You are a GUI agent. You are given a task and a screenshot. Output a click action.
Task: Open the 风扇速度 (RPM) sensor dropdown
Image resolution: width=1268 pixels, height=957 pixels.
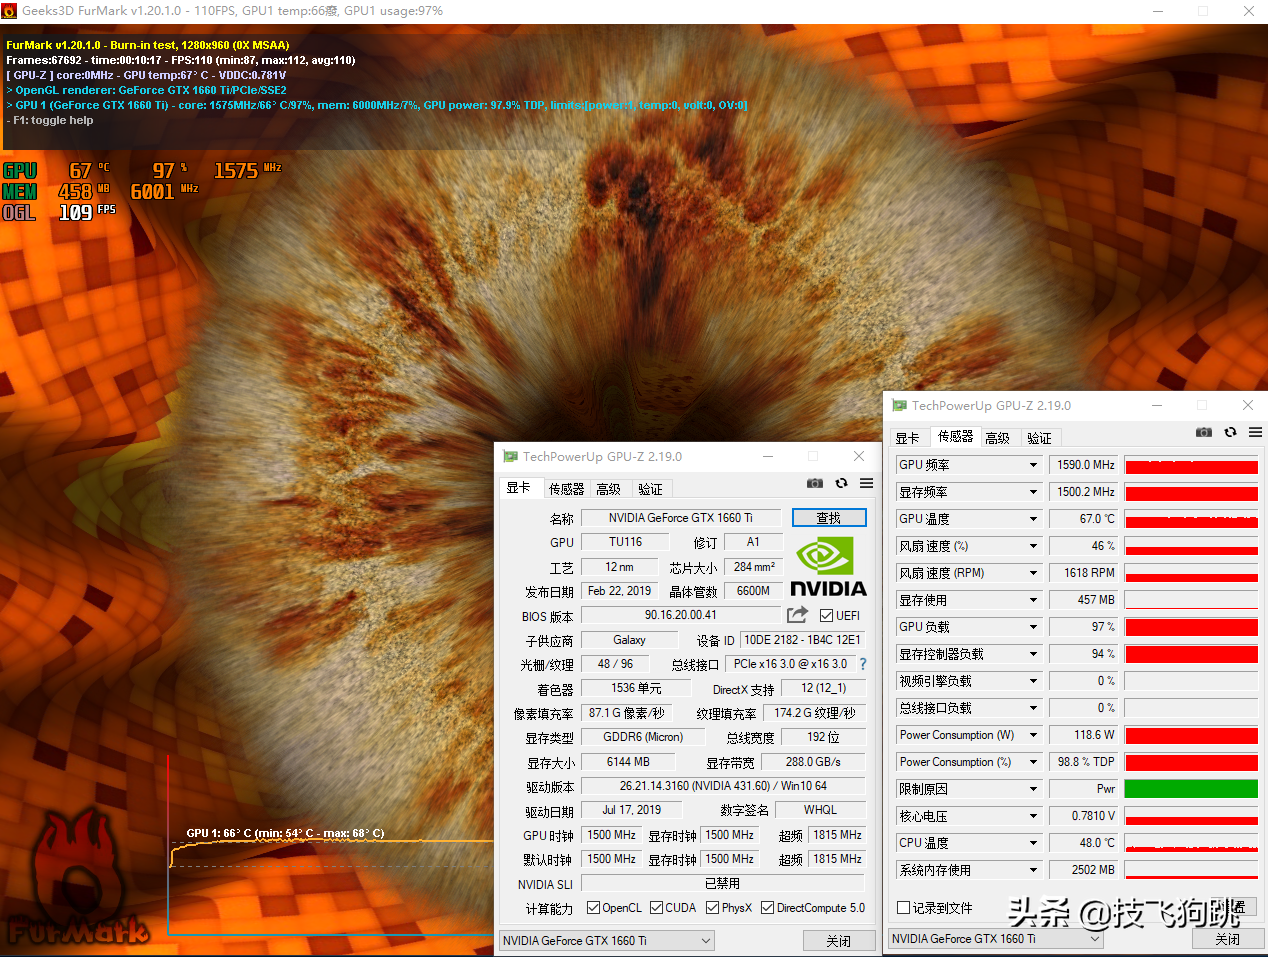point(1033,573)
